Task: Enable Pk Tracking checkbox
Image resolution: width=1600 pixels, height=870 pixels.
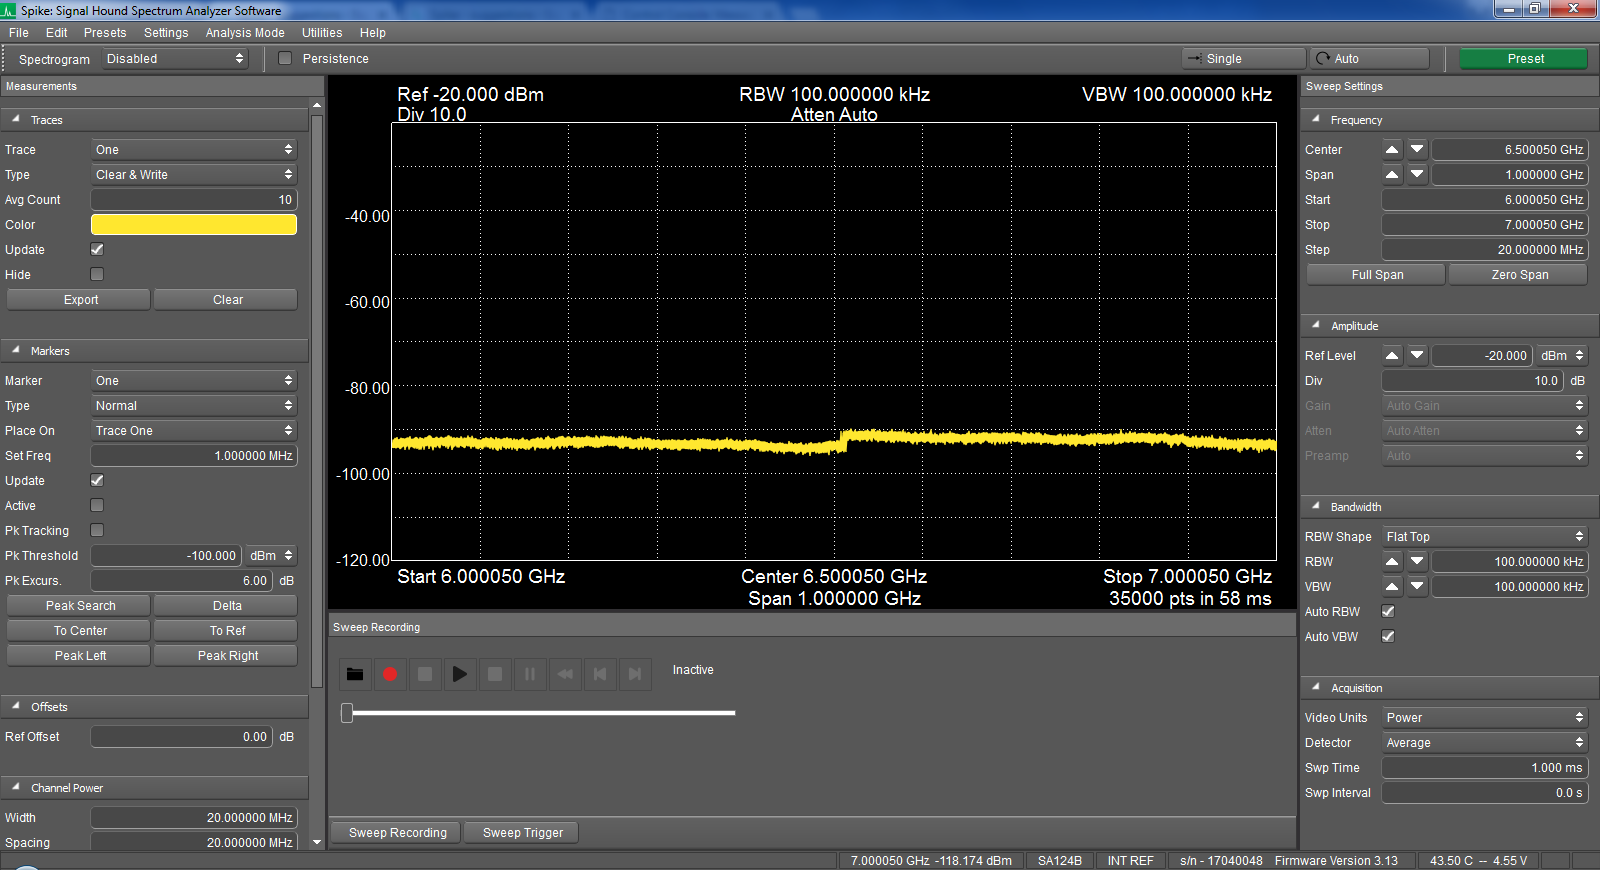Action: pos(97,530)
